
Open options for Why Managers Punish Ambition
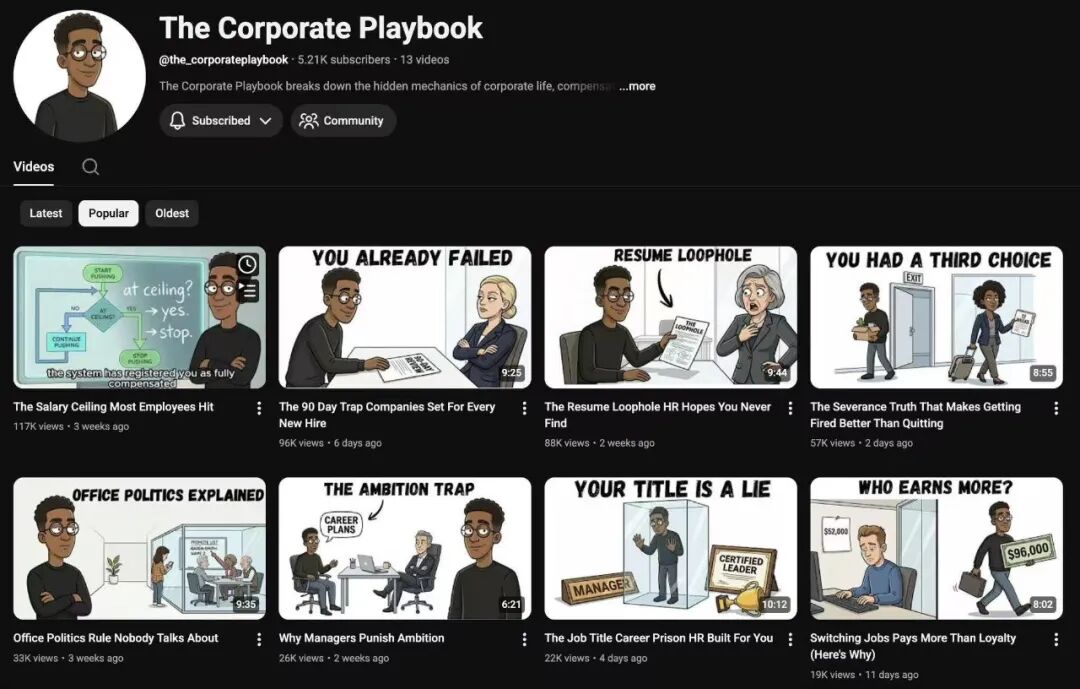(524, 638)
